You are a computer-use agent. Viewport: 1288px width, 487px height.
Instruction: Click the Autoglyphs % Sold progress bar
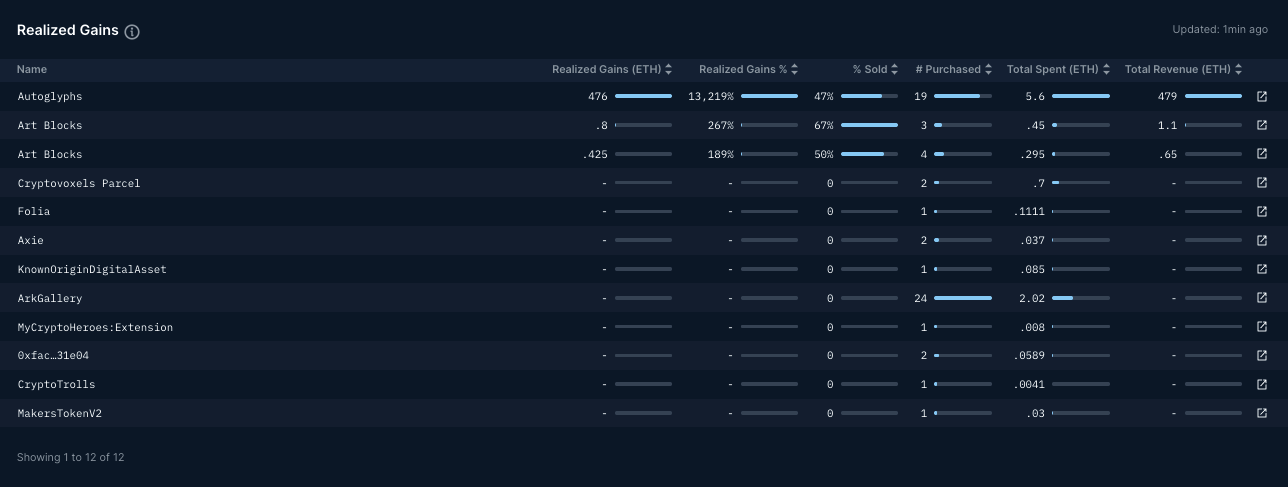(869, 96)
